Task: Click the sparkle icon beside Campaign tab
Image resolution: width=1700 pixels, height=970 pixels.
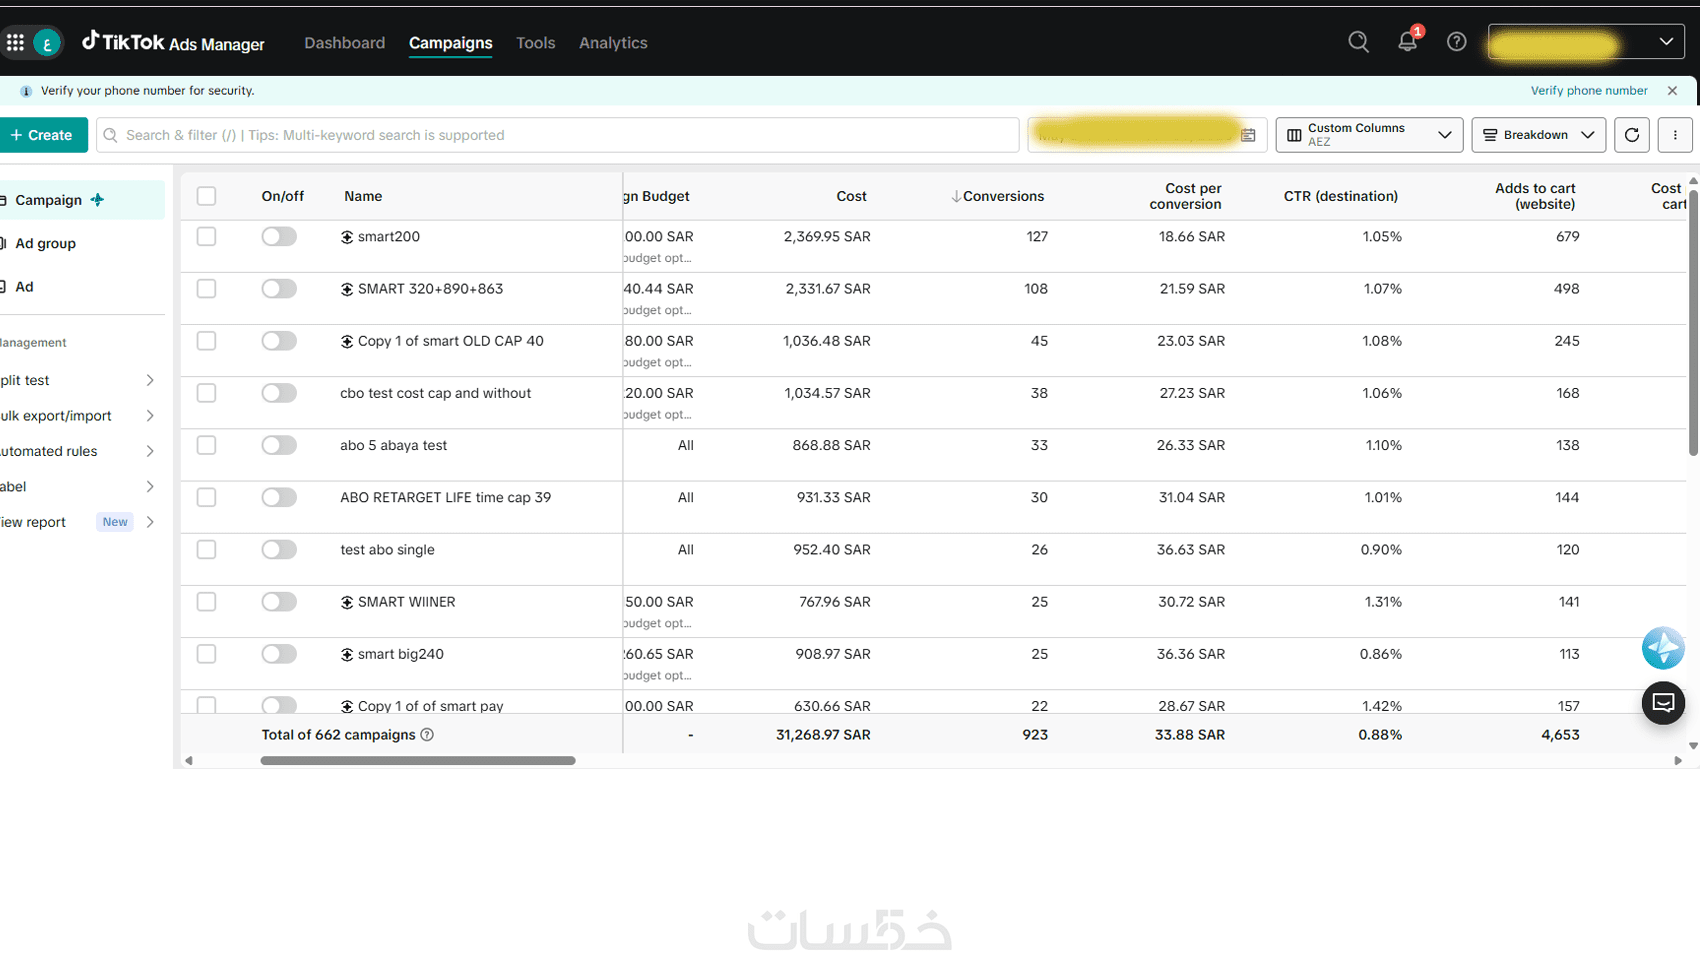Action: 97,200
